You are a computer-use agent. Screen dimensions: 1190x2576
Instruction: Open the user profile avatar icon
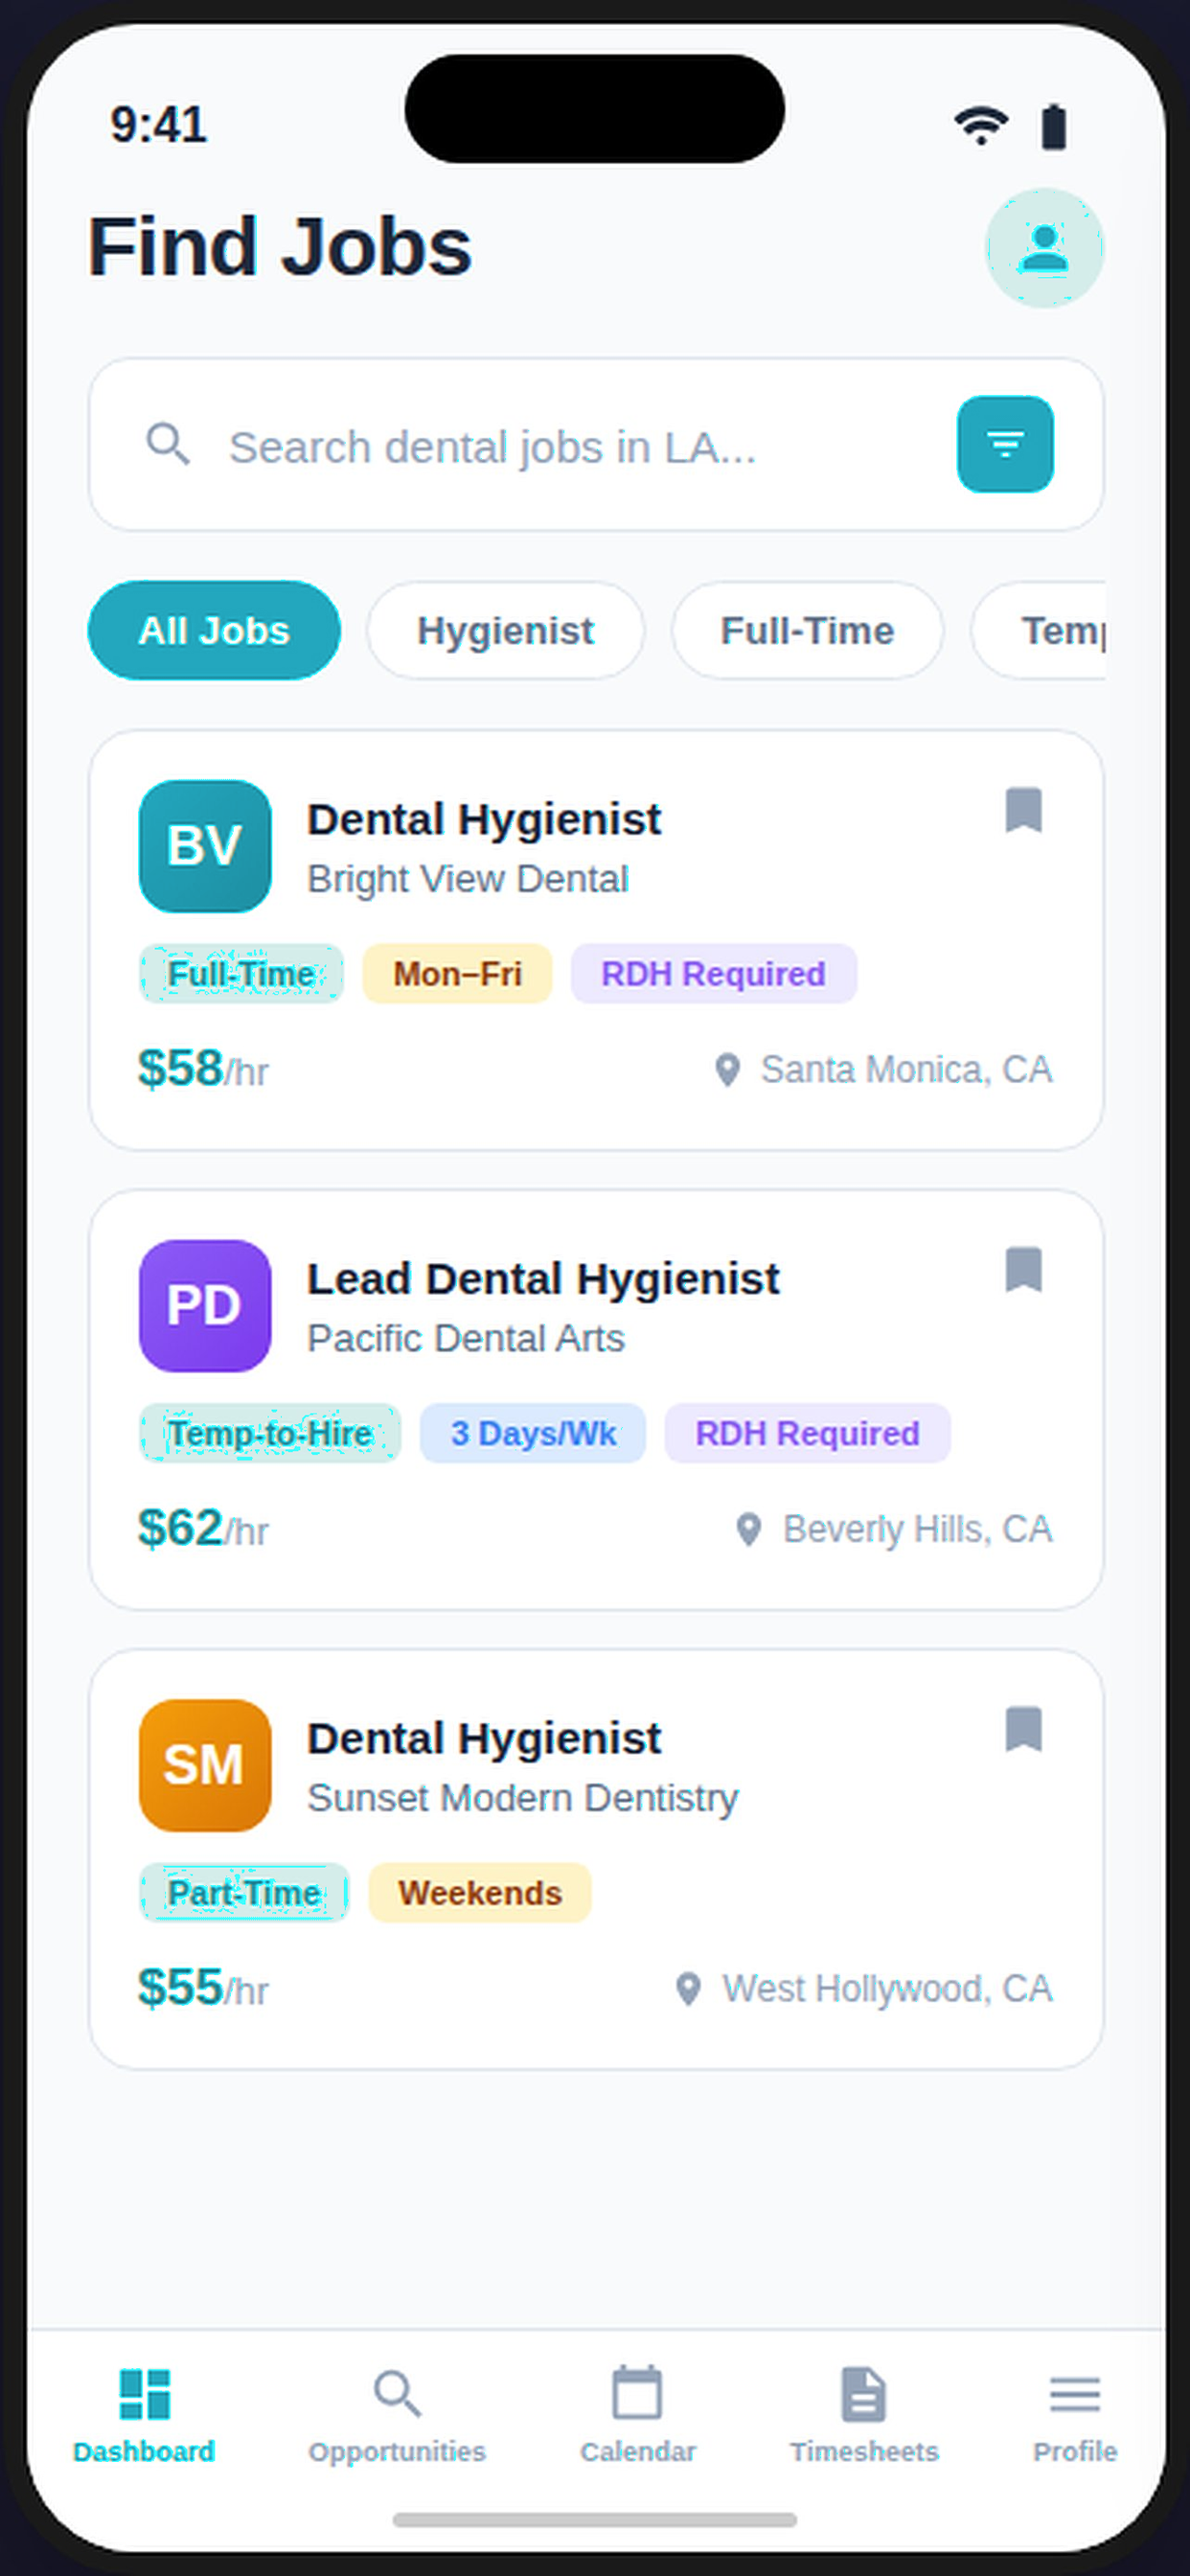1044,248
